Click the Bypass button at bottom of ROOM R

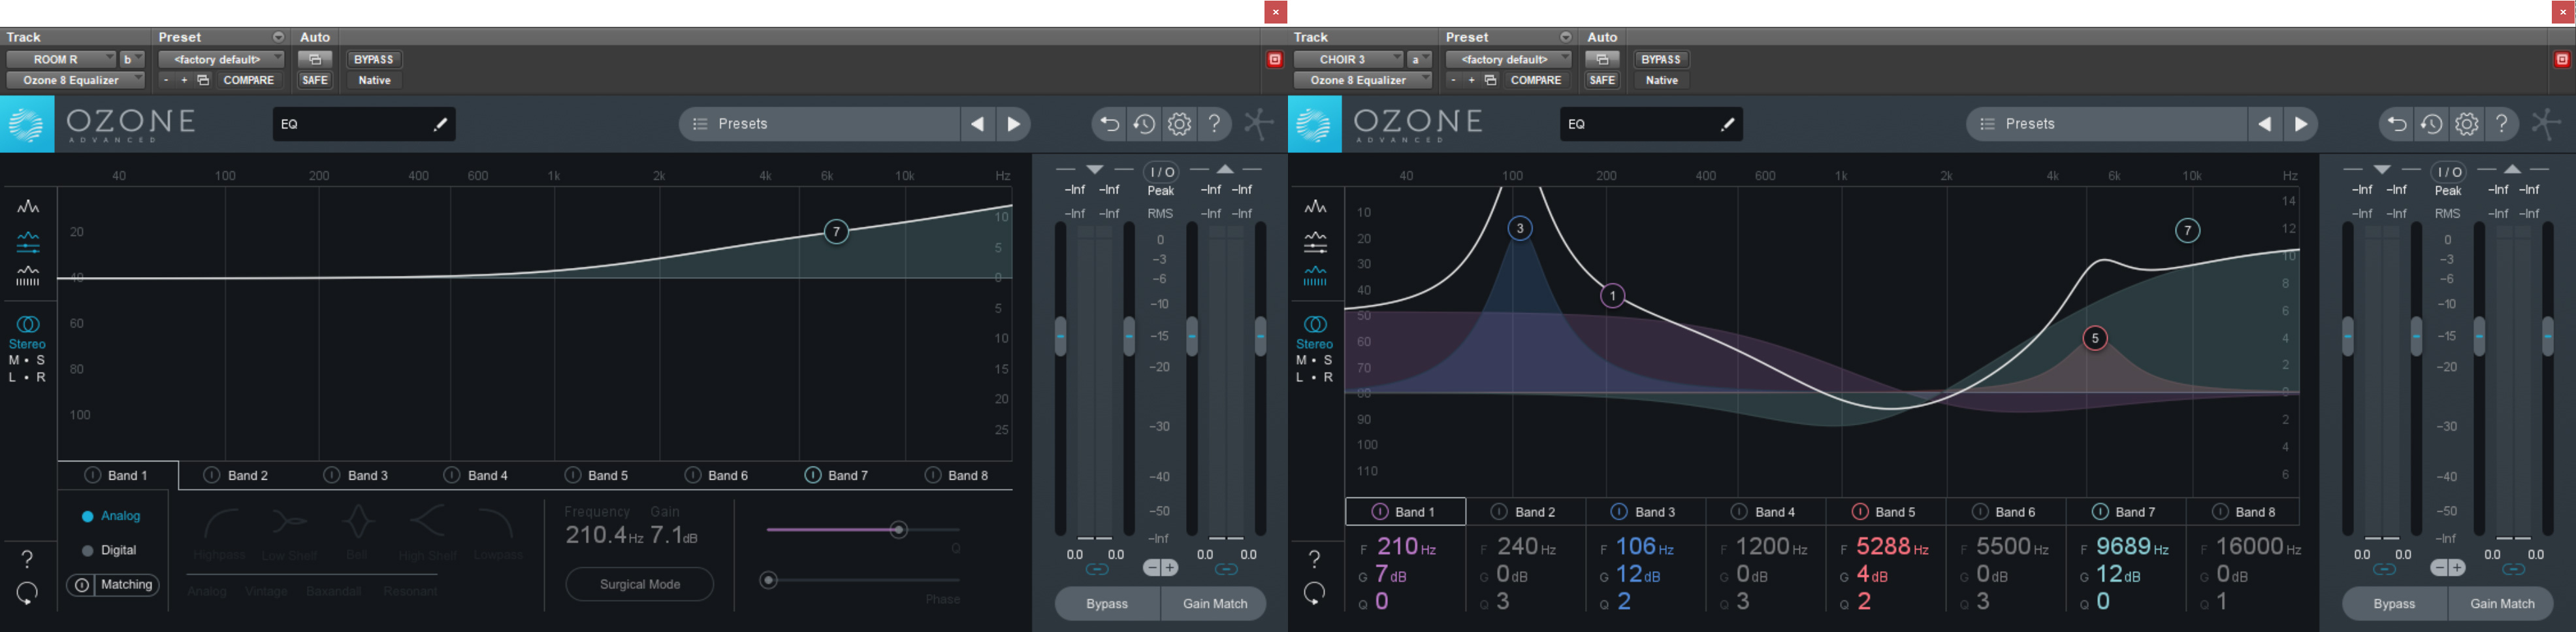1107,604
